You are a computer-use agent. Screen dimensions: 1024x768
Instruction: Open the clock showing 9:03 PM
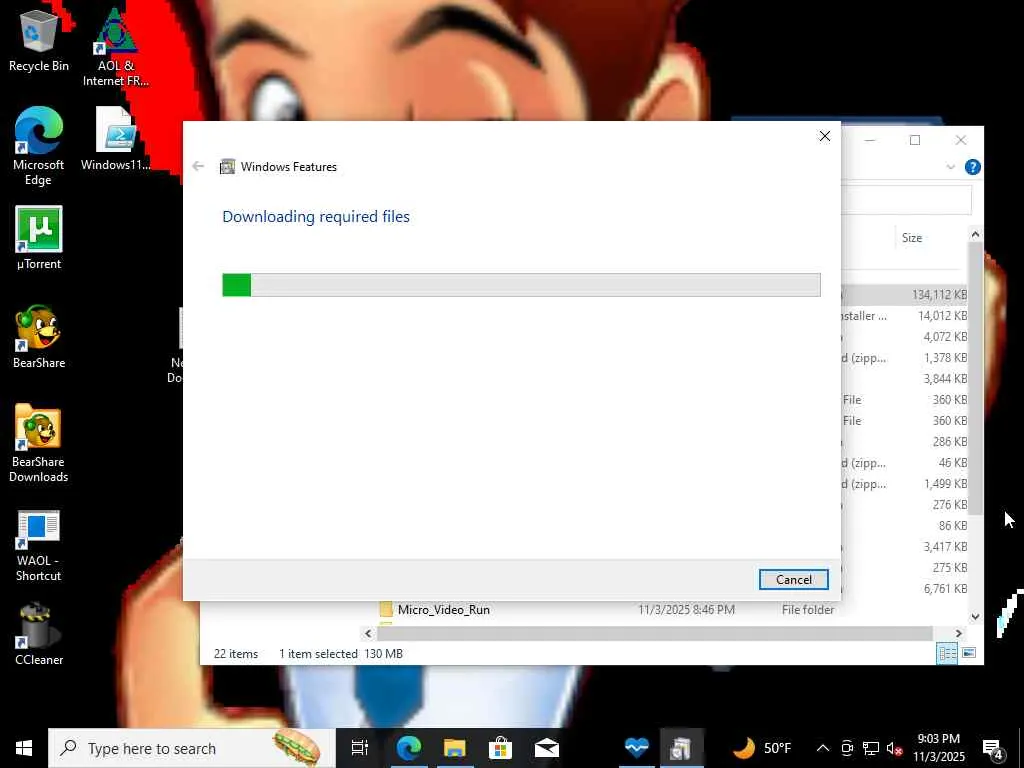tap(938, 748)
